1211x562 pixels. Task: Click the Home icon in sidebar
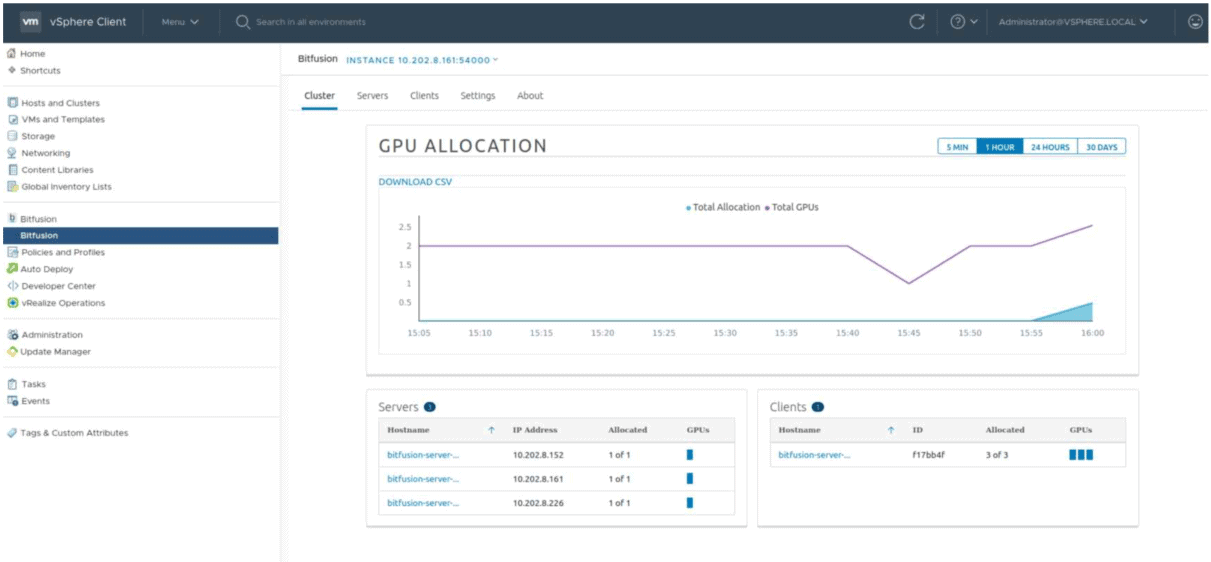(11, 54)
